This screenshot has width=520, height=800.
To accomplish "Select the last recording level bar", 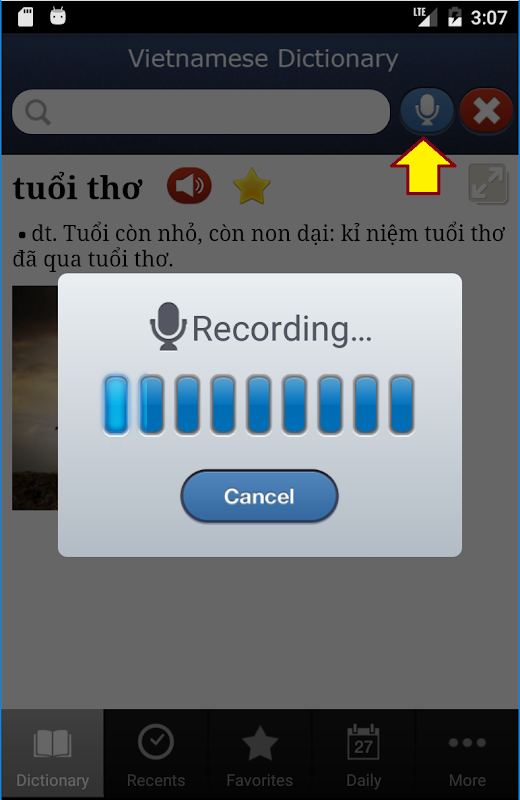I will point(402,405).
